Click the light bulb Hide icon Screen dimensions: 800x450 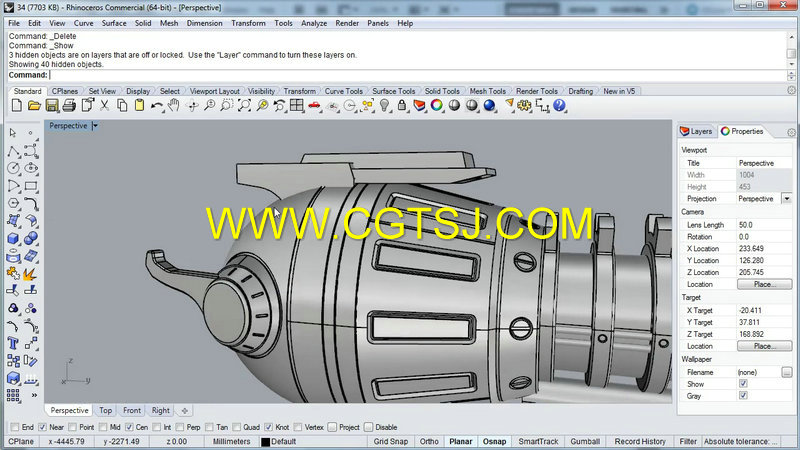[384, 106]
